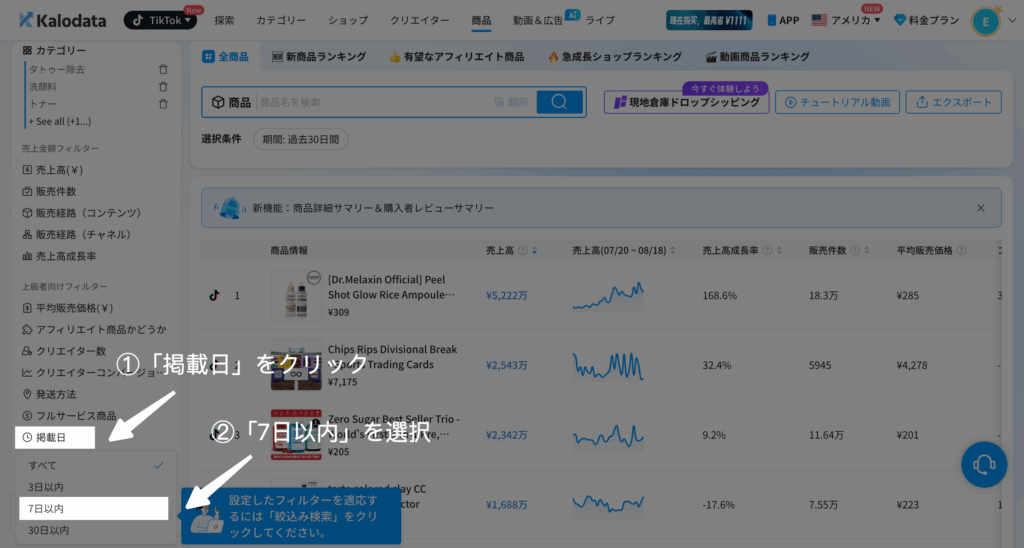Expand the arrow next to user avatar

(x=1012, y=20)
